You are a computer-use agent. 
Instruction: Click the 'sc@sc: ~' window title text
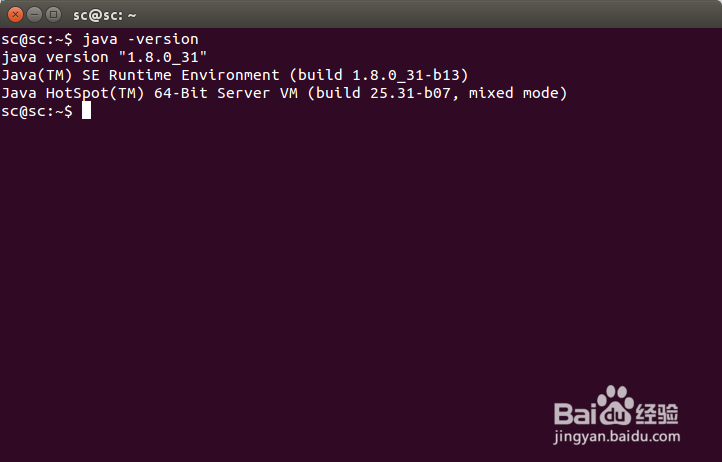(105, 15)
